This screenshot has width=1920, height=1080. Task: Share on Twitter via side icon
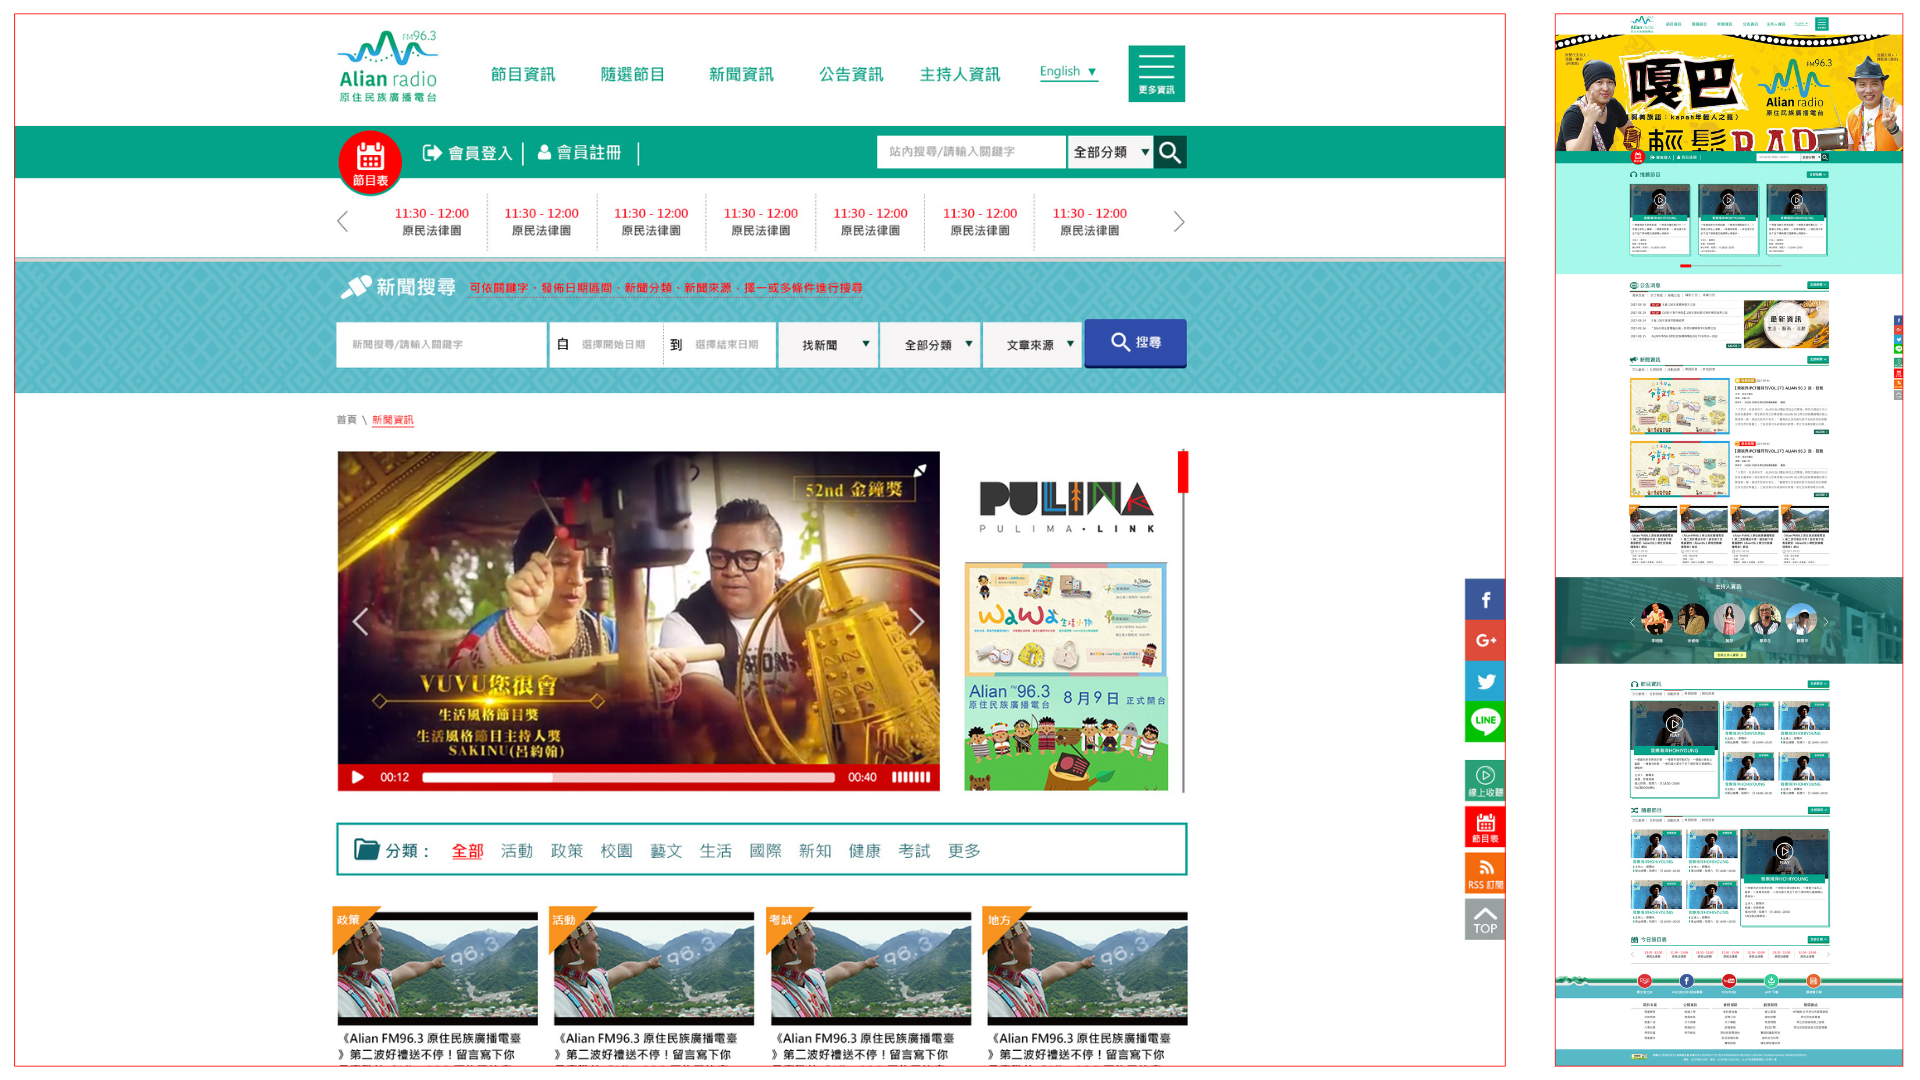point(1485,682)
